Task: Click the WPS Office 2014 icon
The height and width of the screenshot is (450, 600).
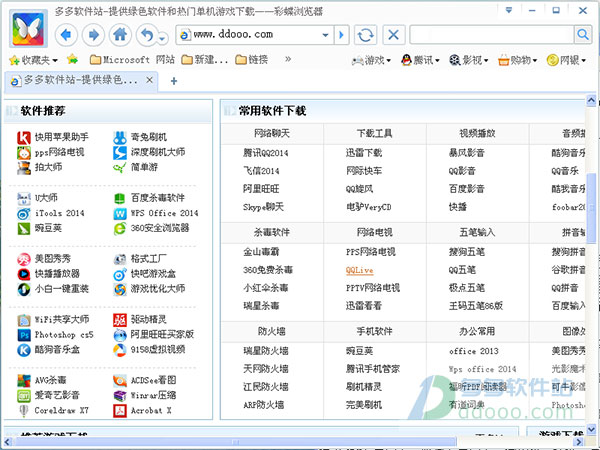Action: (120, 214)
